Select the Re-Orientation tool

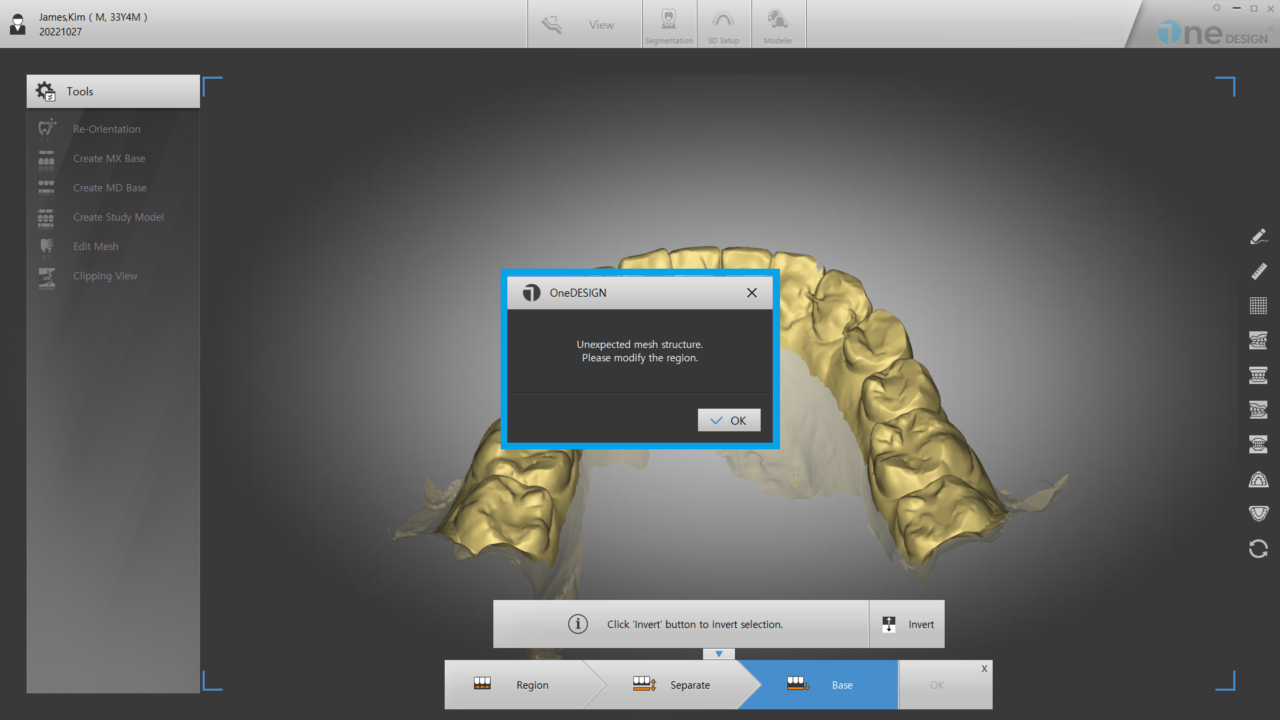pyautogui.click(x=106, y=128)
